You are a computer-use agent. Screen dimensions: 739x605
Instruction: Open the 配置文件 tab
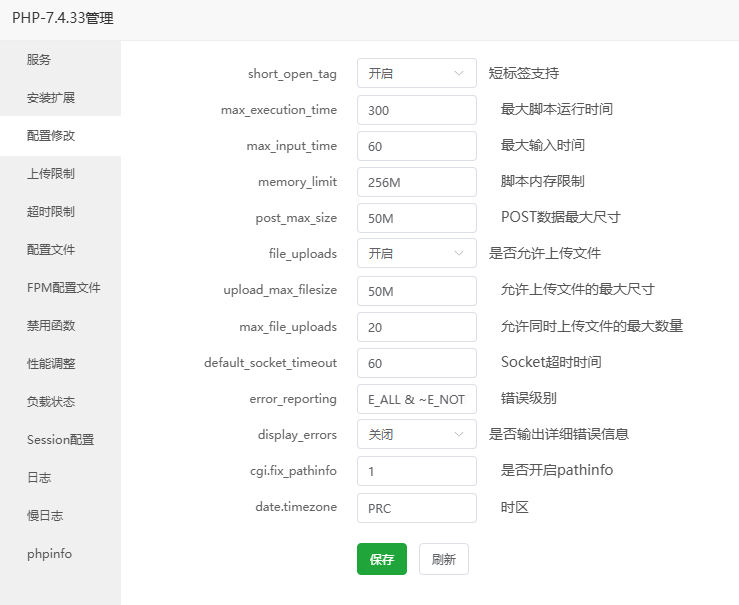point(51,250)
